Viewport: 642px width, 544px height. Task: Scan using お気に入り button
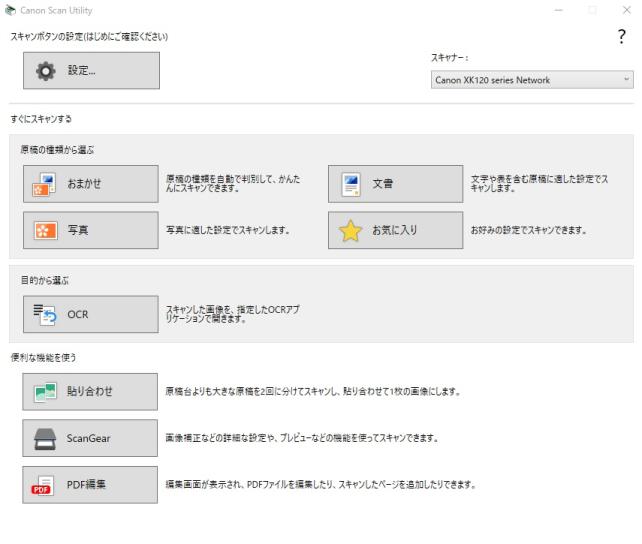click(396, 230)
